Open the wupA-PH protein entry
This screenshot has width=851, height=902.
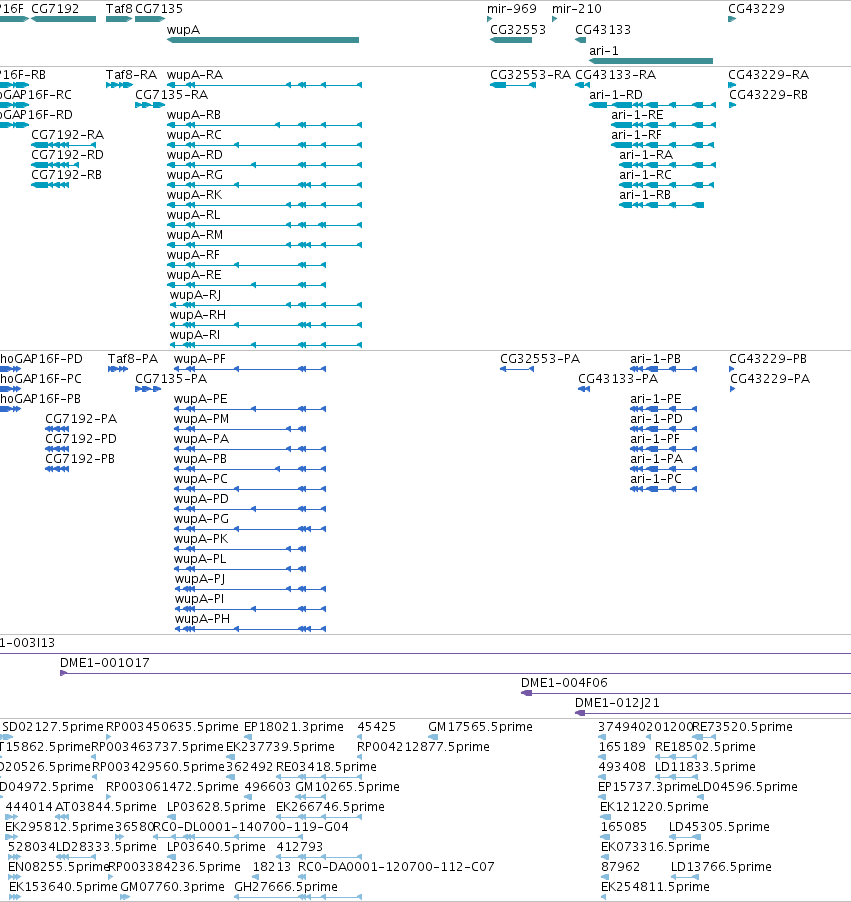click(202, 618)
